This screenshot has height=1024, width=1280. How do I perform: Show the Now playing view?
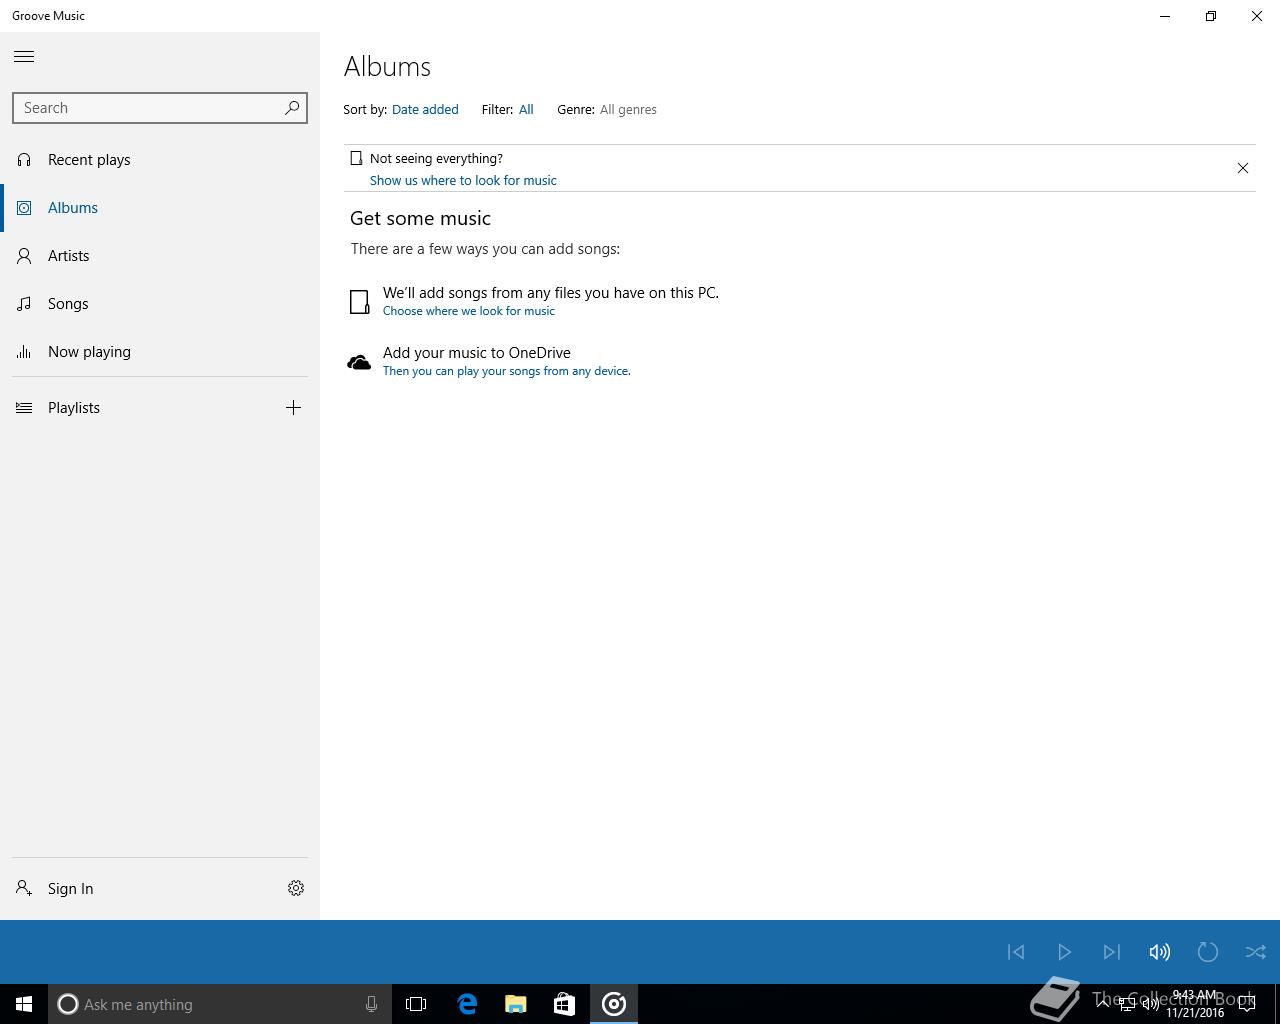160,352
